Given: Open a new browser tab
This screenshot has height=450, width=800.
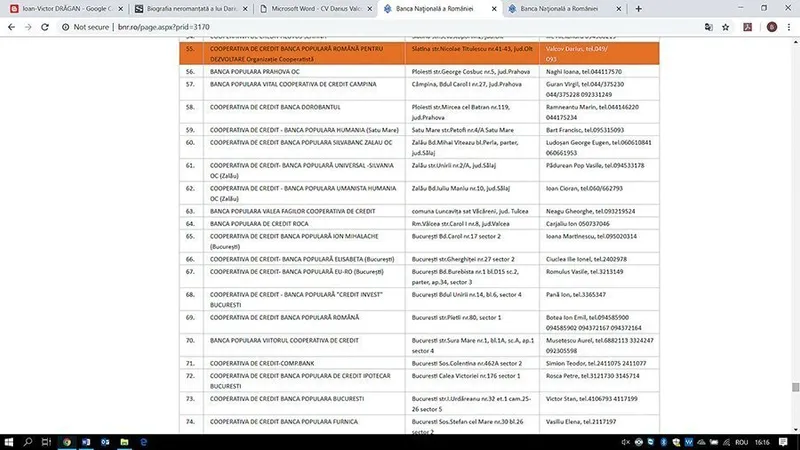Looking at the screenshot, I should coord(638,9).
